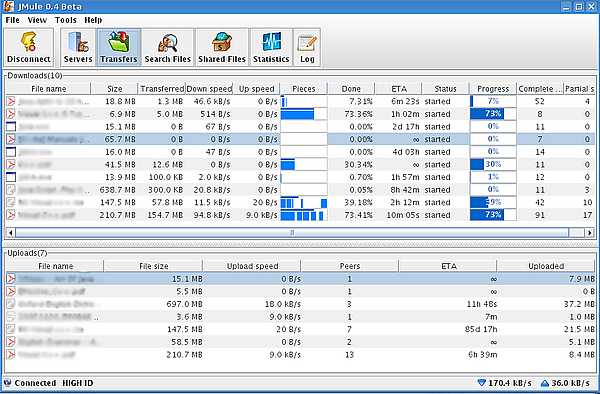Click the download speed arrow icon in status bar
Viewport: 600px width, 394px height.
tap(481, 383)
